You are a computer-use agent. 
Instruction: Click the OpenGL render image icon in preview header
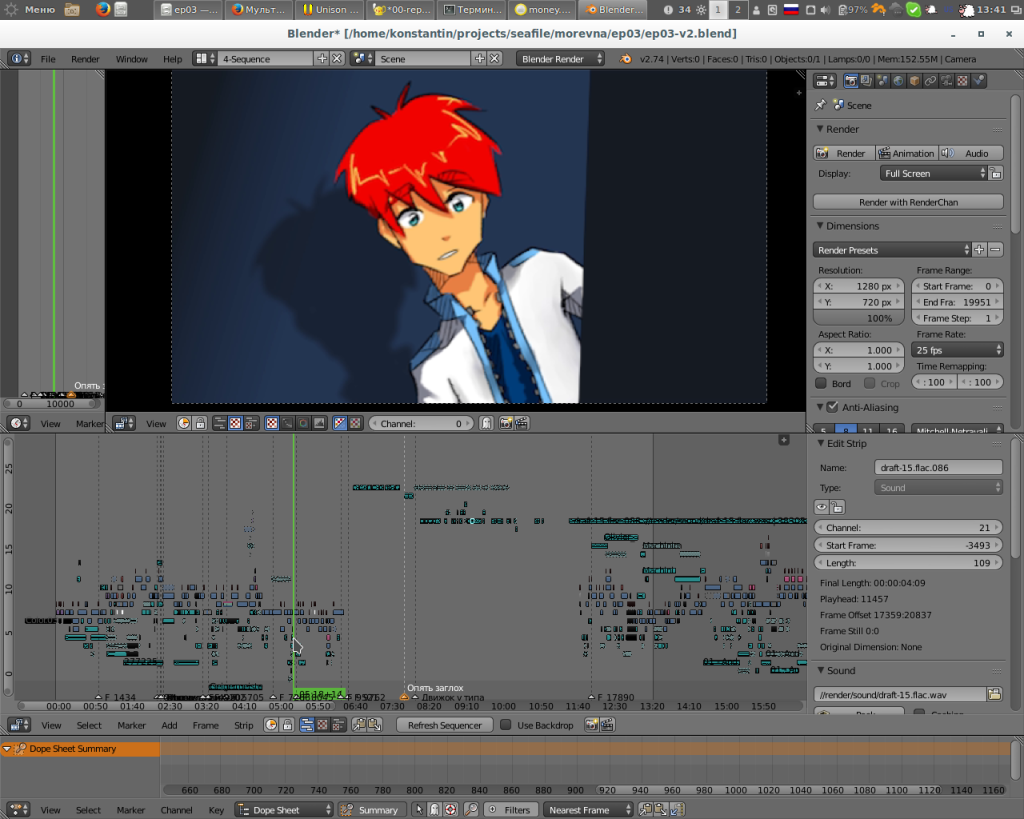tap(505, 423)
